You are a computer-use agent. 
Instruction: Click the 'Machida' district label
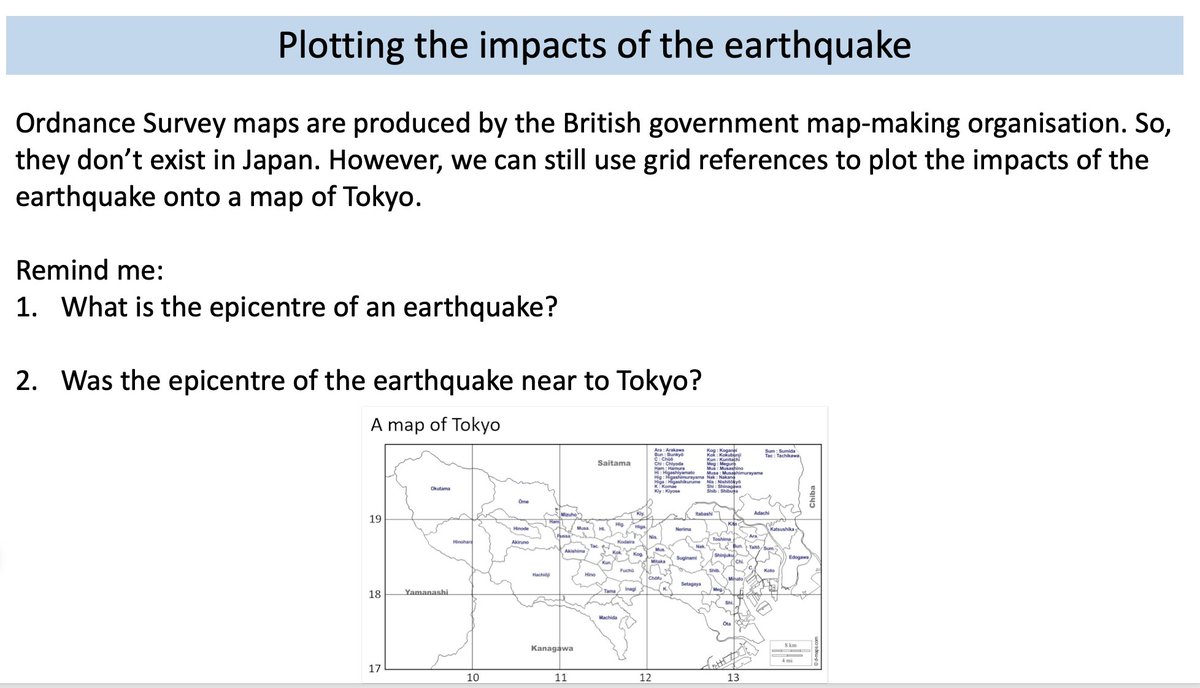[608, 617]
